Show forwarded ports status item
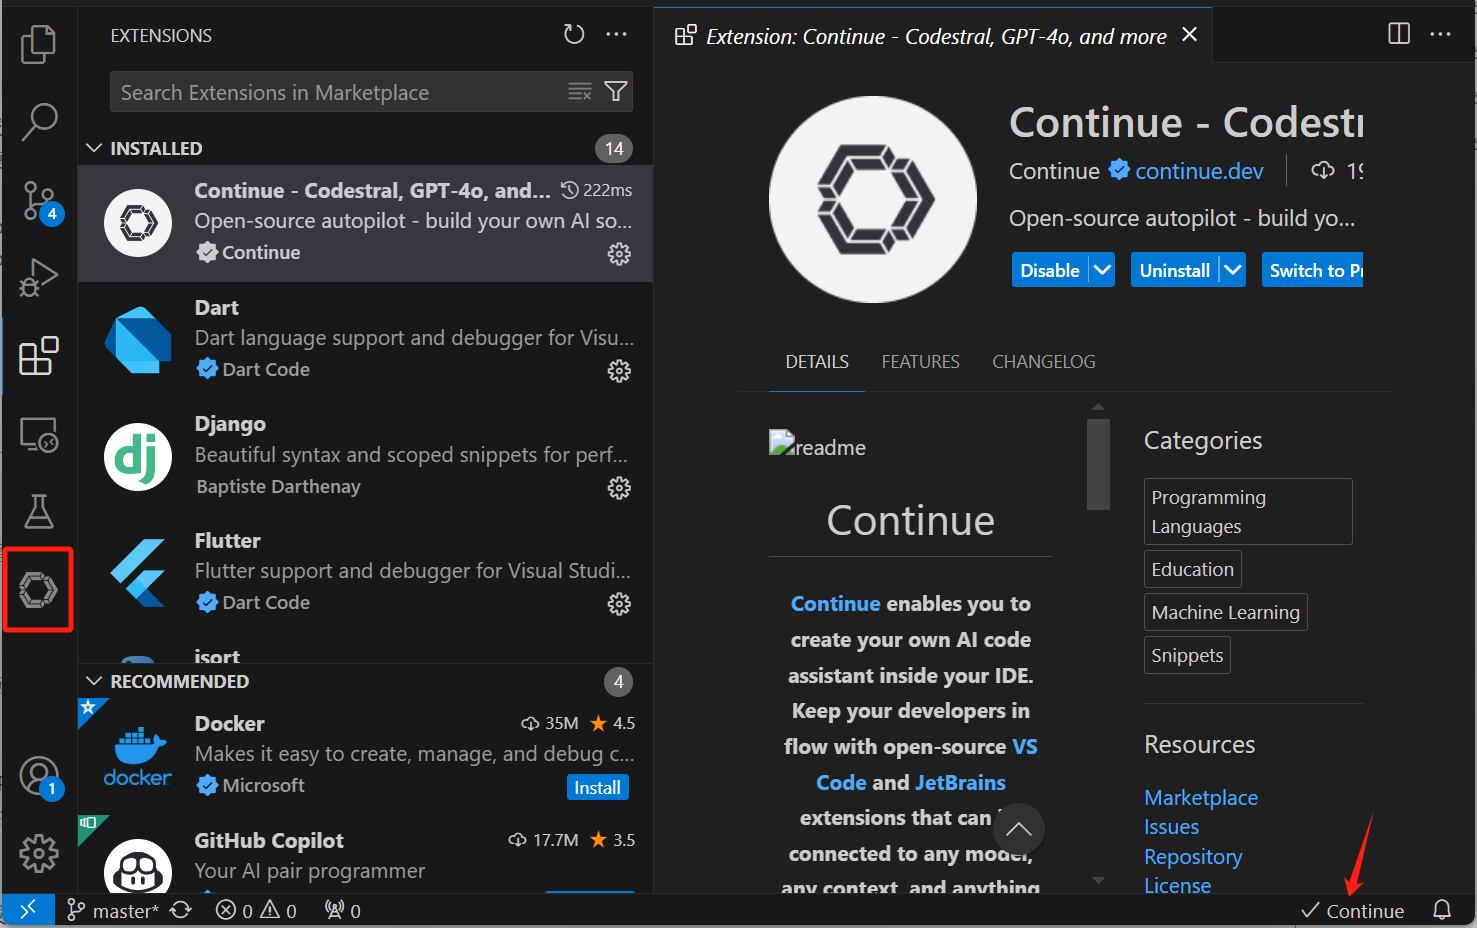This screenshot has height=928, width=1477. (x=343, y=910)
